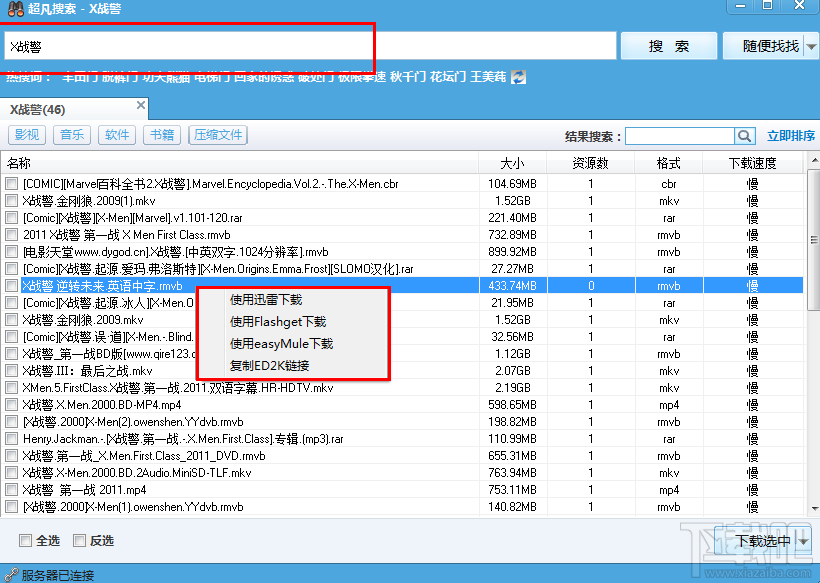Filter results by 软件
The width and height of the screenshot is (820, 583).
(x=117, y=135)
